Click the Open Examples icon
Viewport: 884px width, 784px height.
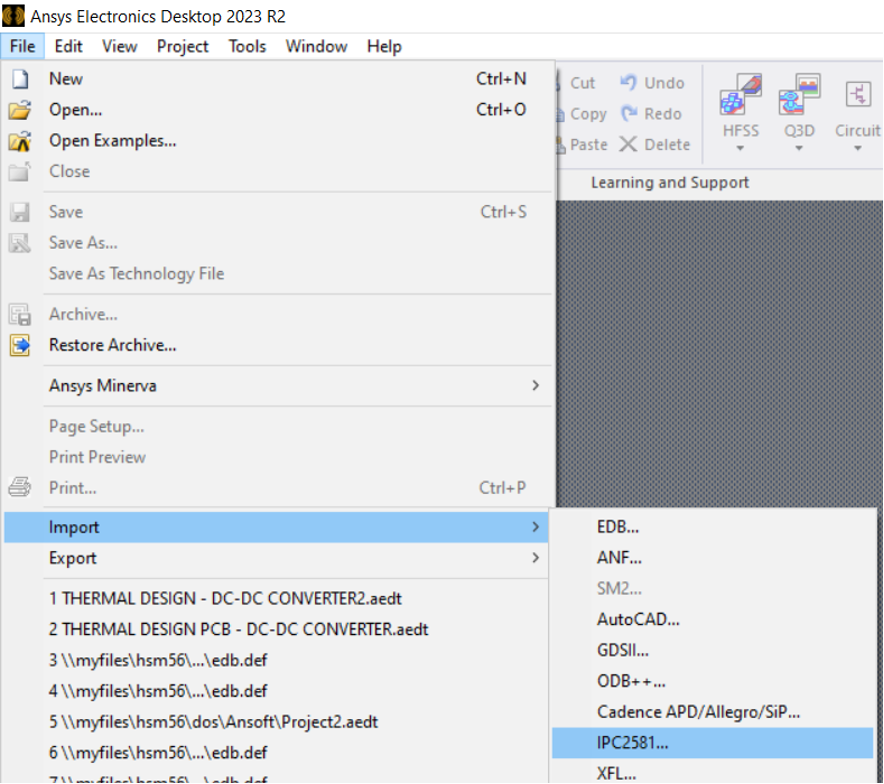click(20, 141)
